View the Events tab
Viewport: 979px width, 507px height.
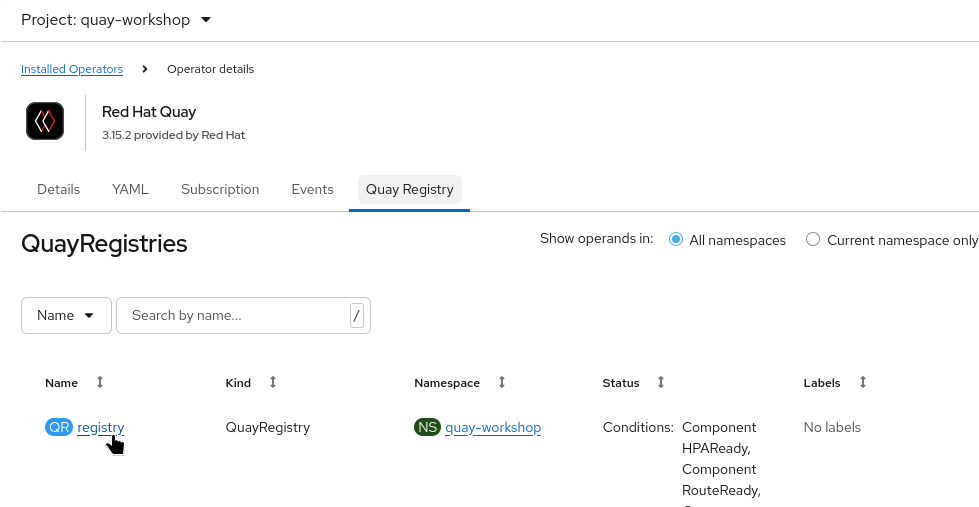(312, 189)
